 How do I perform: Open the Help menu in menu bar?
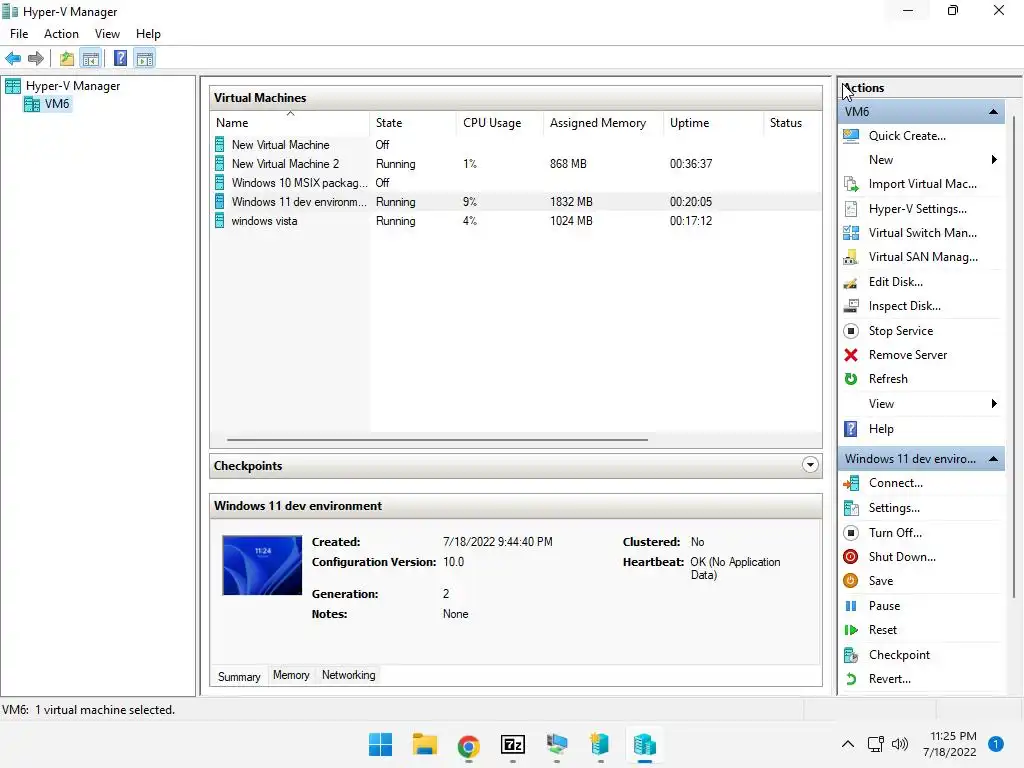pyautogui.click(x=148, y=34)
